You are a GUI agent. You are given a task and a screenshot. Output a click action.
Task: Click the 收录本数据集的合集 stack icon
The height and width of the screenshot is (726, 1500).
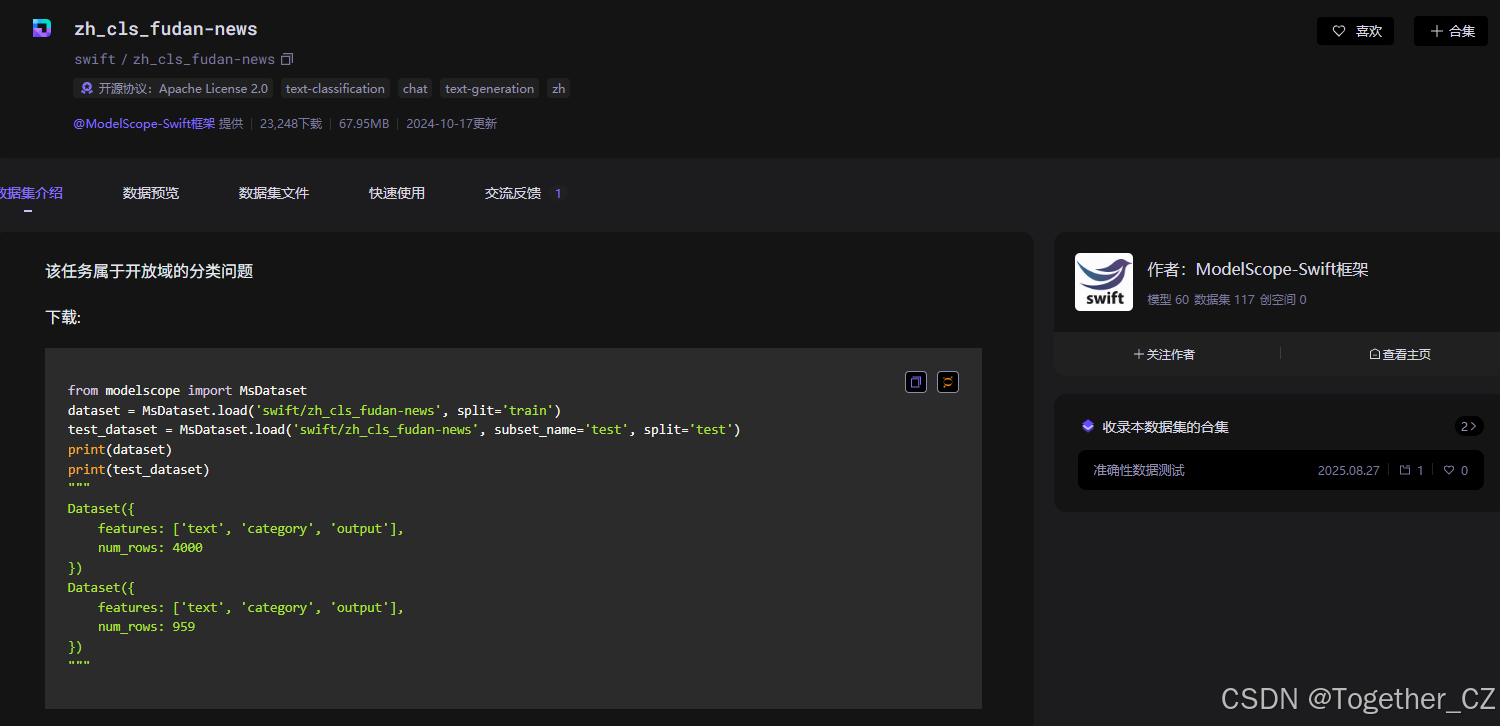click(x=1088, y=426)
